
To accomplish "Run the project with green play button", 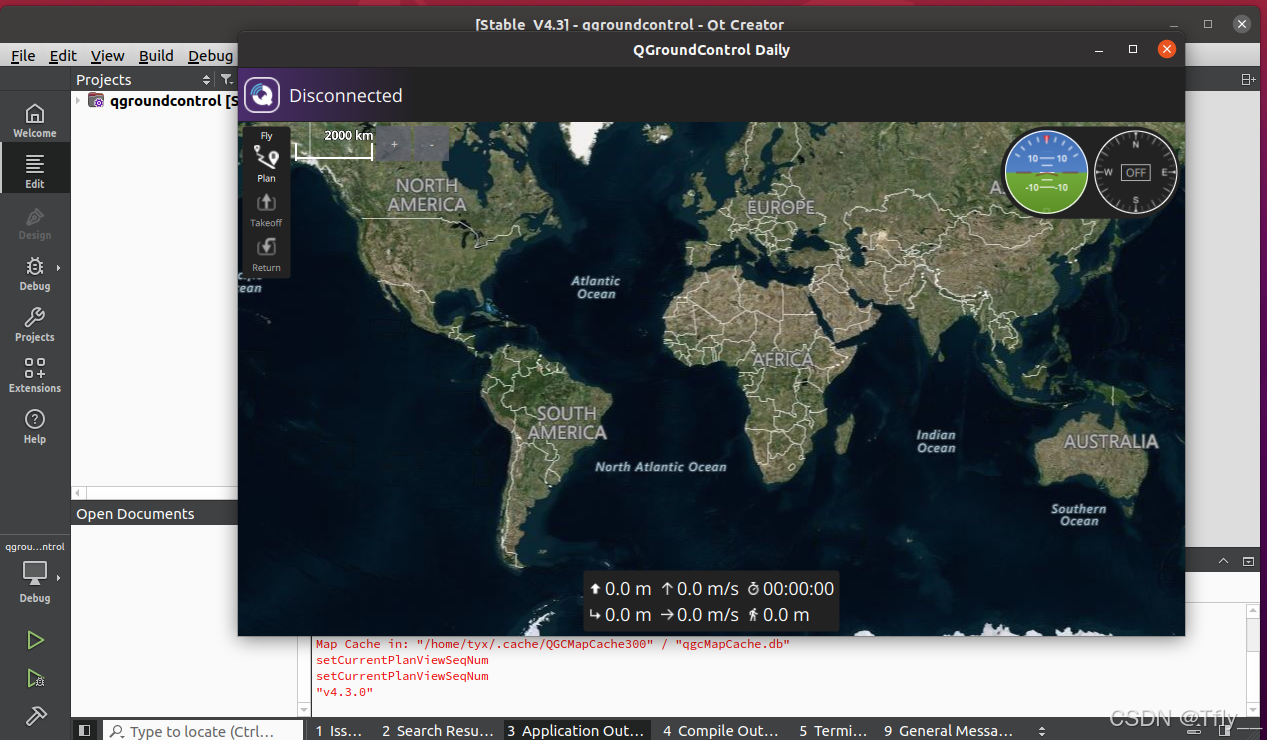I will [35, 640].
